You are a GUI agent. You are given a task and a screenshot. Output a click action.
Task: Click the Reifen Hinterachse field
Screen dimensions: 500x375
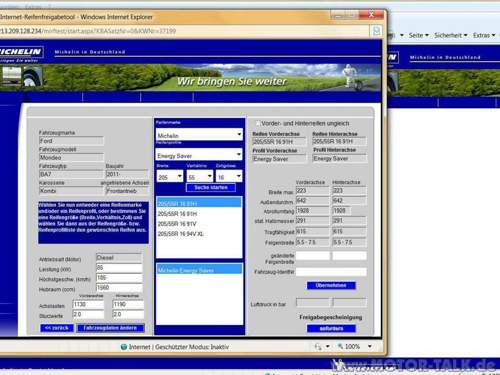(339, 141)
